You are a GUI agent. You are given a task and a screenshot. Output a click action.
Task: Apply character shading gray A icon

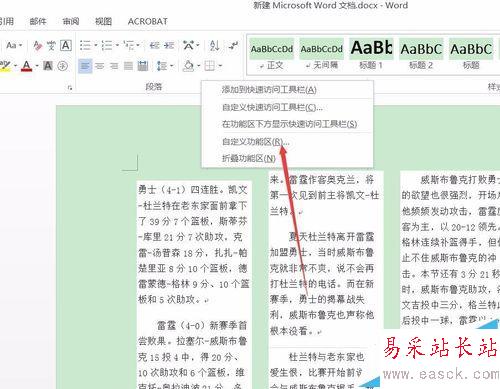click(48, 66)
